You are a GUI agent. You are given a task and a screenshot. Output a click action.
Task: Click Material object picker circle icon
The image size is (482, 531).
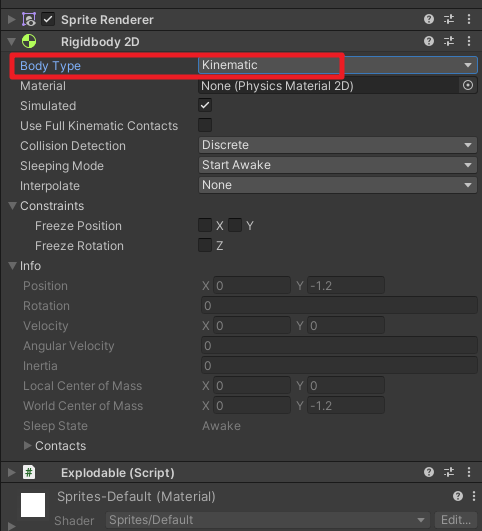(468, 85)
